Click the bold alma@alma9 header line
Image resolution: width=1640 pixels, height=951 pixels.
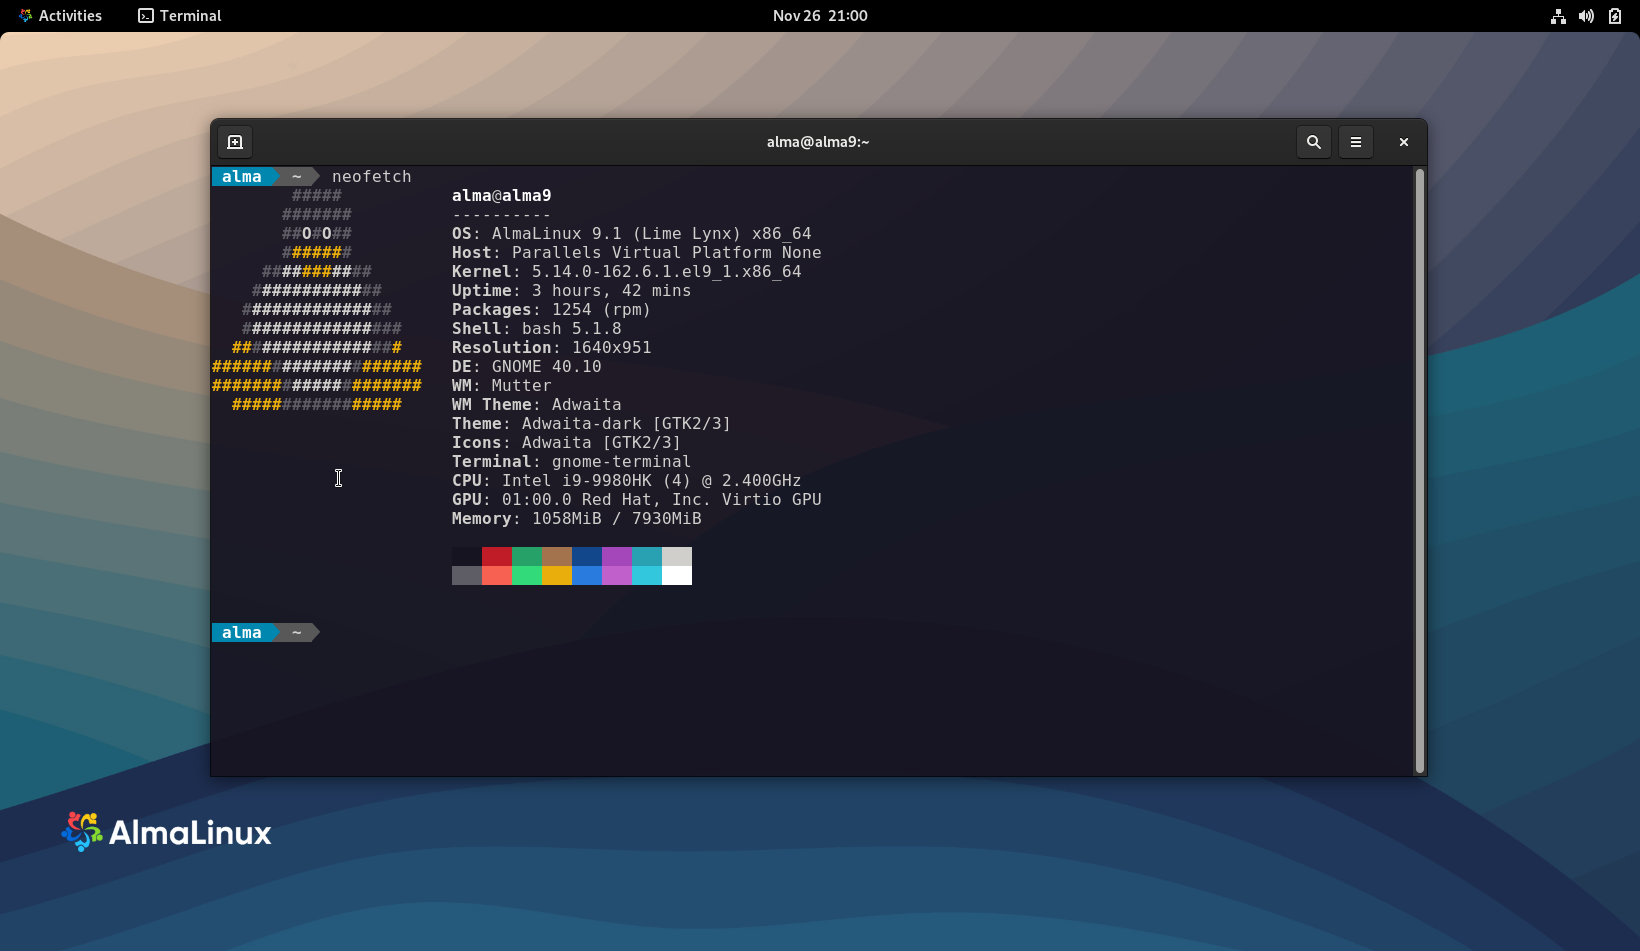click(x=501, y=196)
